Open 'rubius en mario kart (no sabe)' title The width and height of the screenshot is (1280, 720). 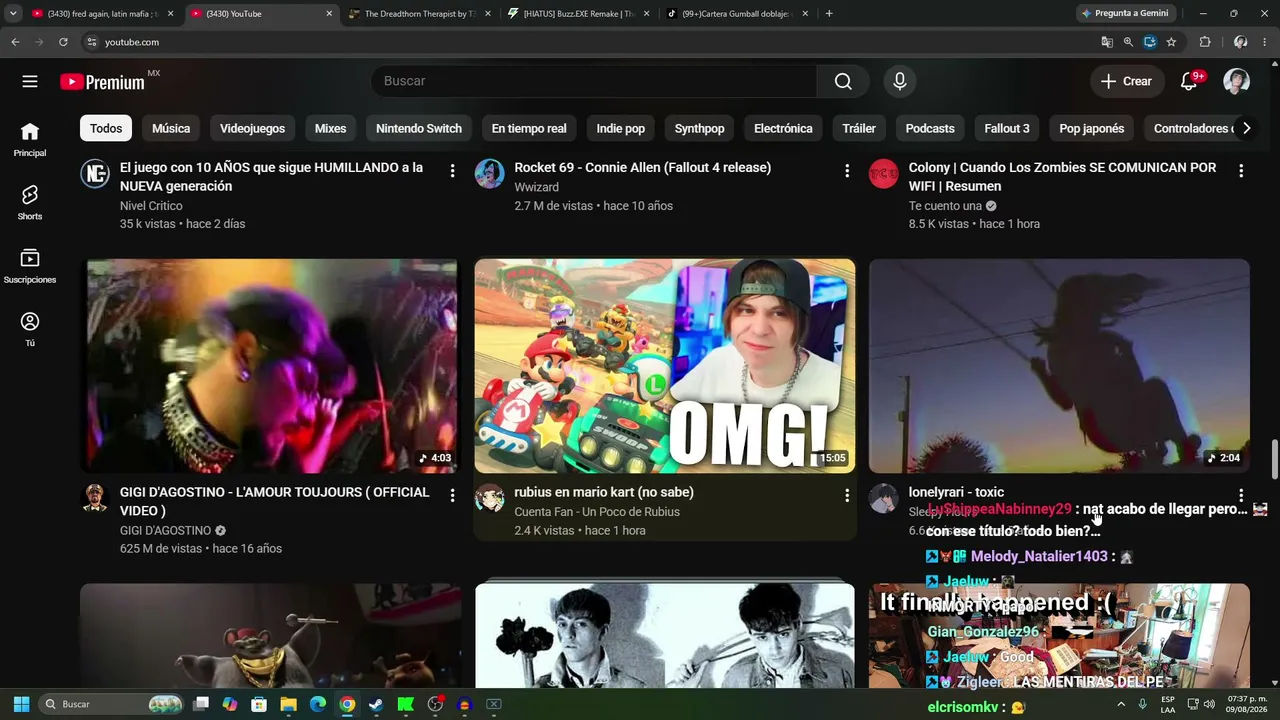[x=604, y=492]
